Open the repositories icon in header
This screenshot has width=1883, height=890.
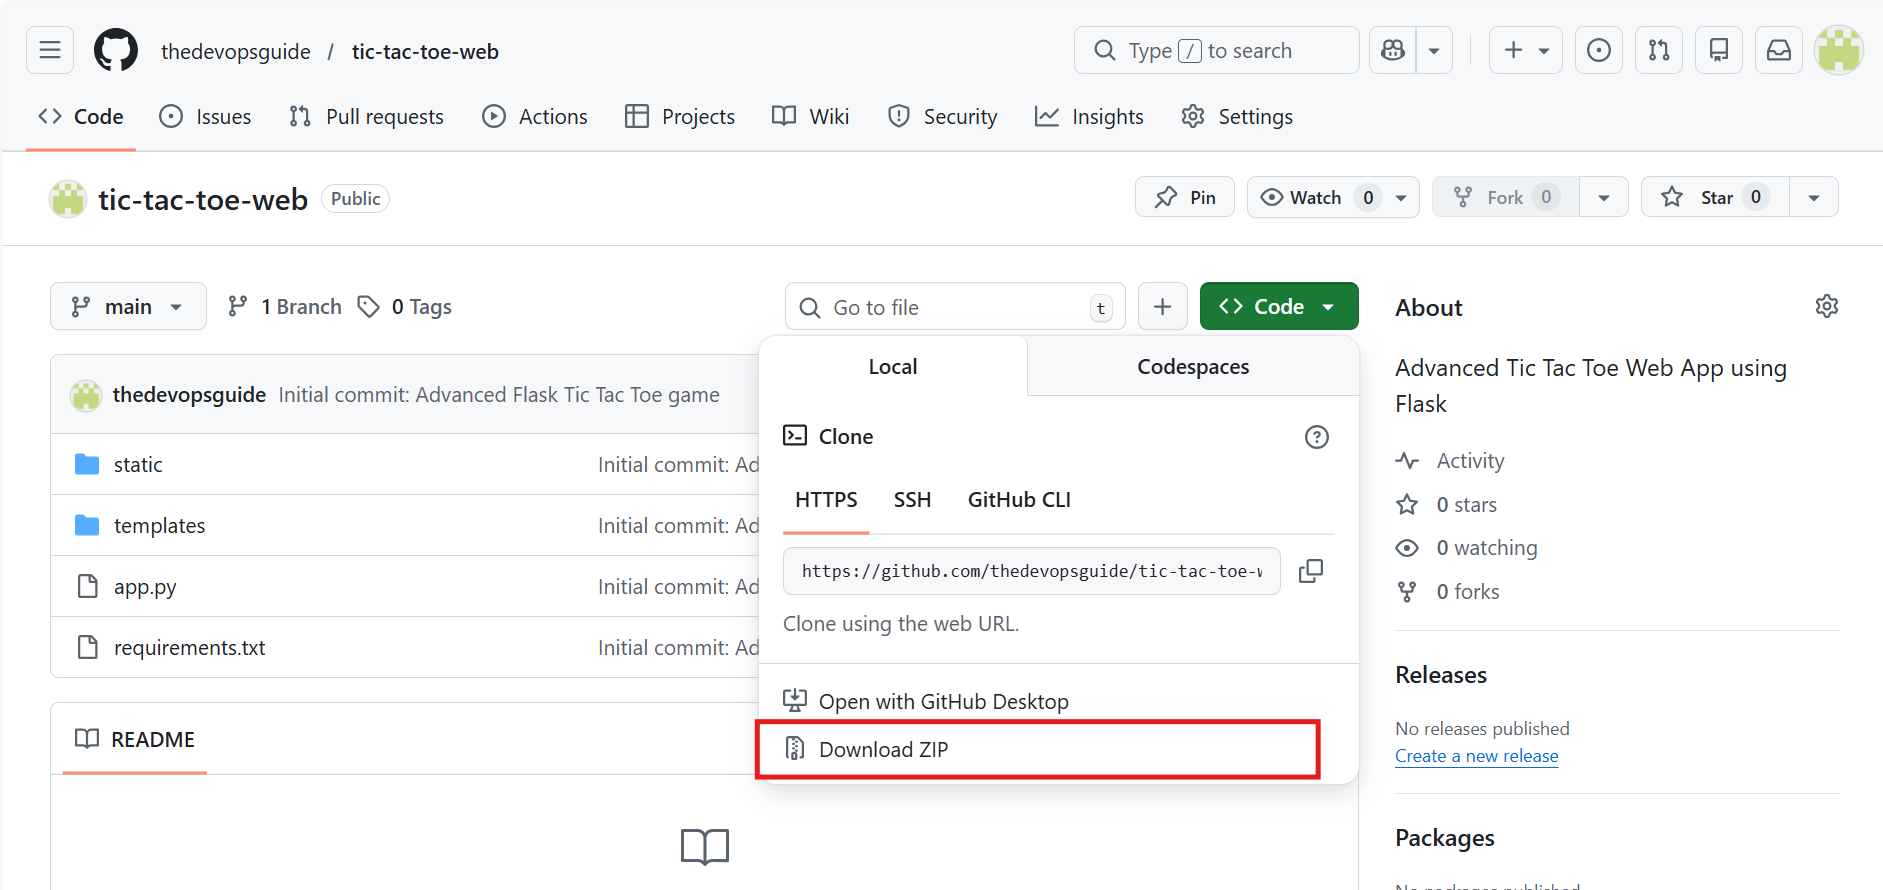pos(1719,50)
